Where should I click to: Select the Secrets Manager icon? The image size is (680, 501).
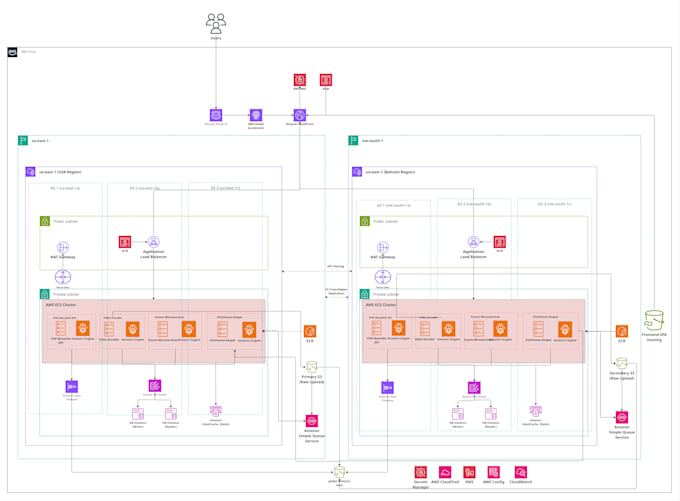(420, 472)
